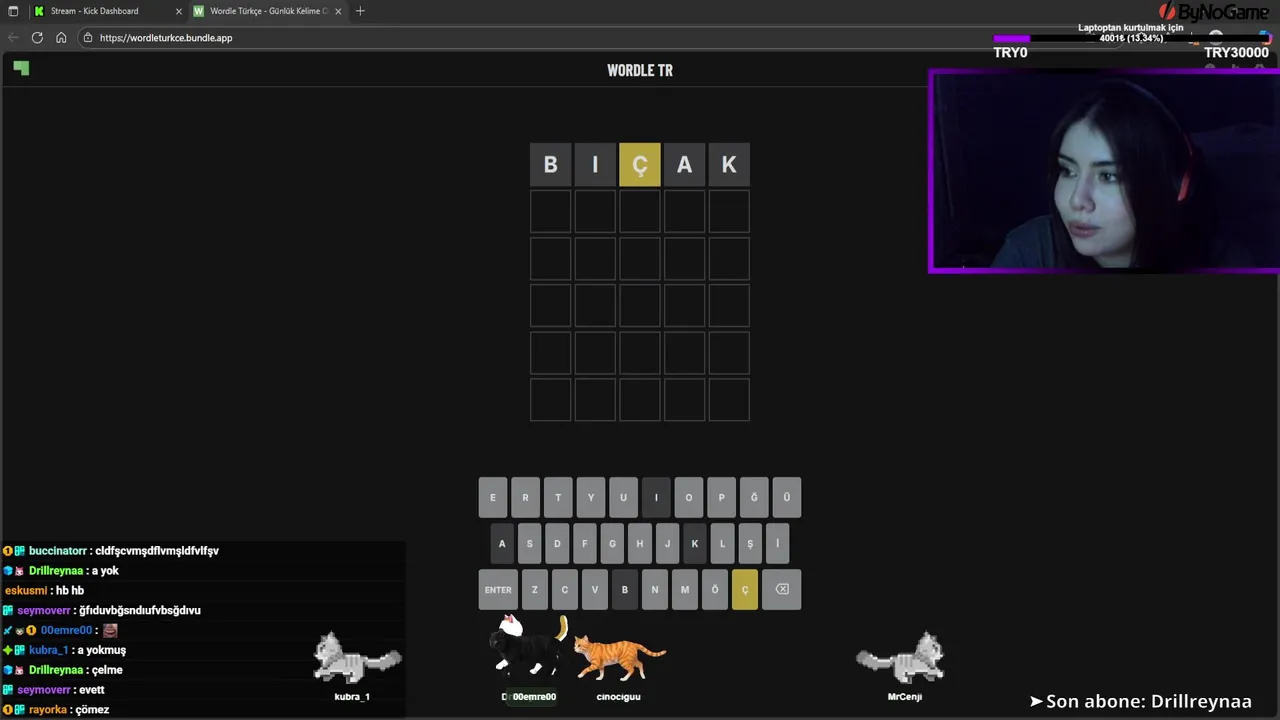Switch to Wordle Türkçe tab
Image resolution: width=1280 pixels, height=720 pixels.
[267, 11]
